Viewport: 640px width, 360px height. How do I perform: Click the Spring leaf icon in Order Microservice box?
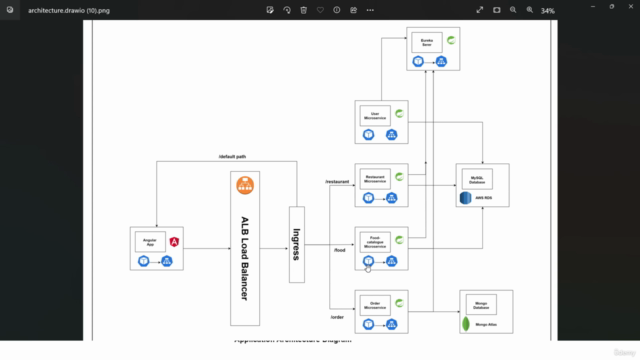coord(400,303)
